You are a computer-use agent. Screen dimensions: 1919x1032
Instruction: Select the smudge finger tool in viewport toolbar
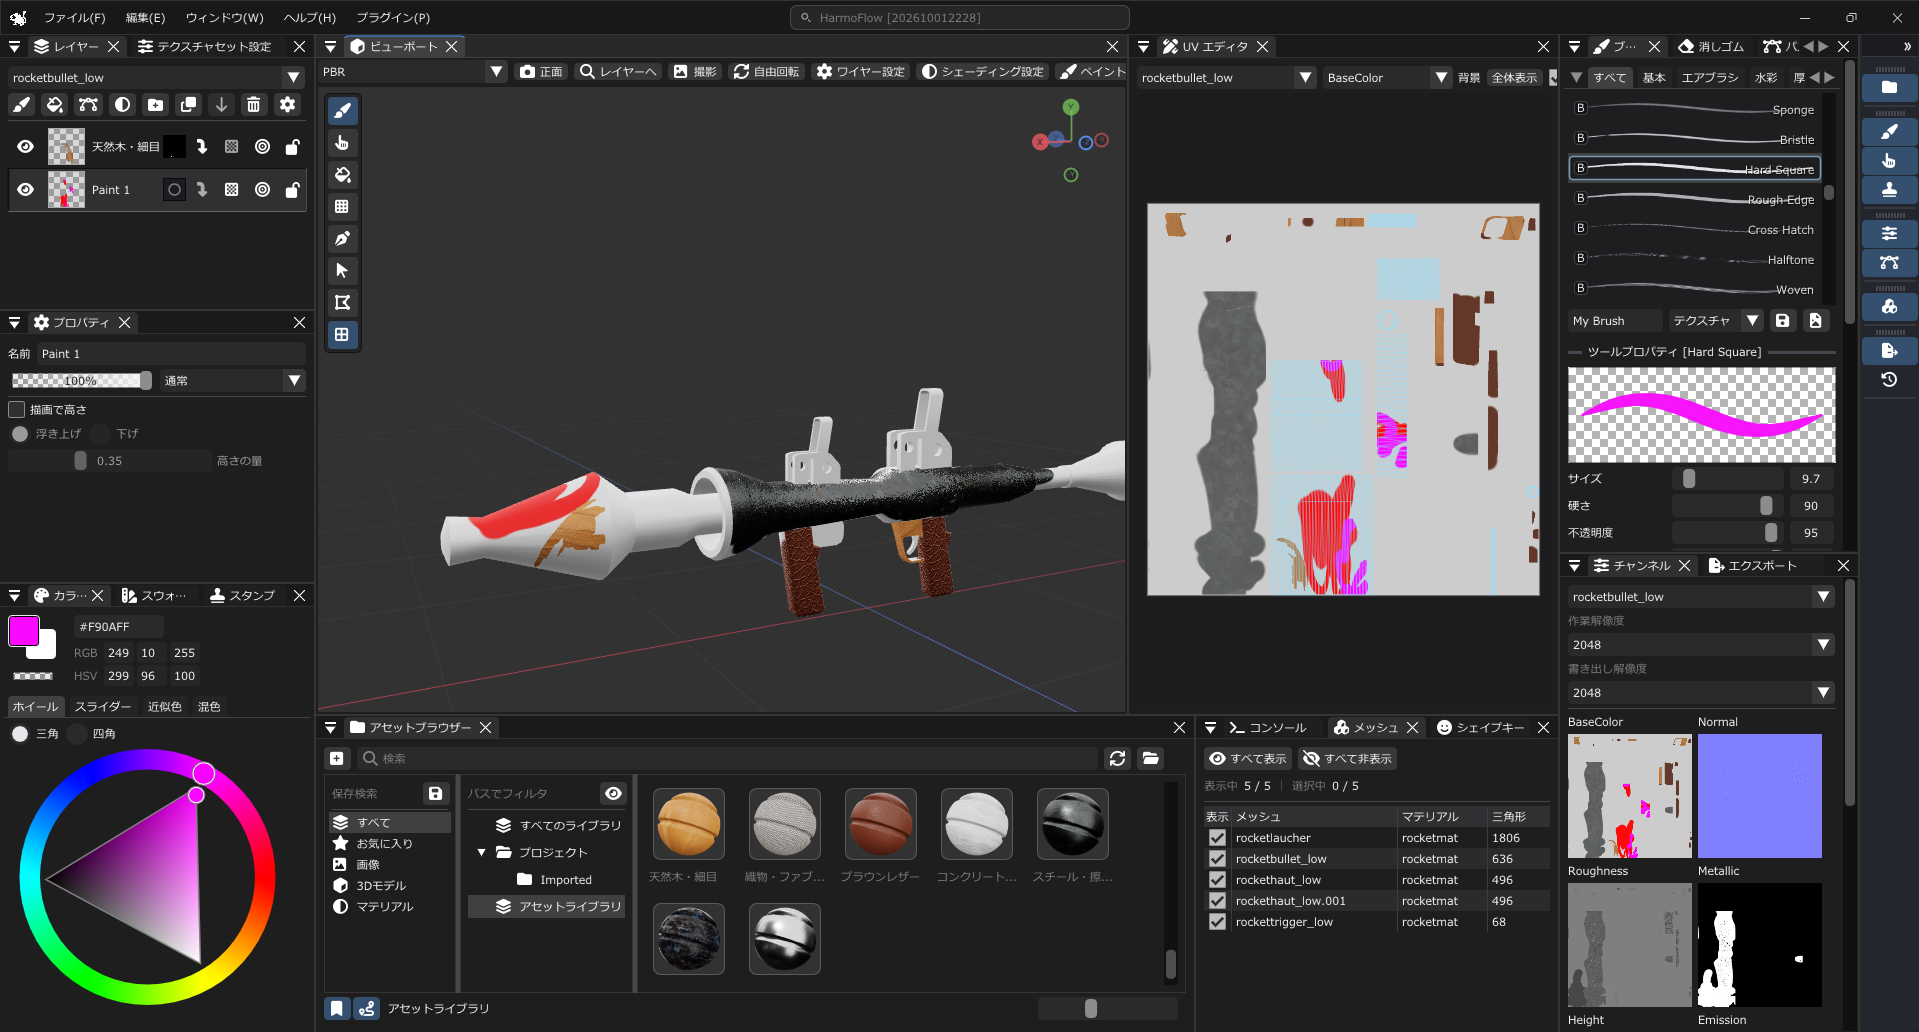tap(342, 143)
